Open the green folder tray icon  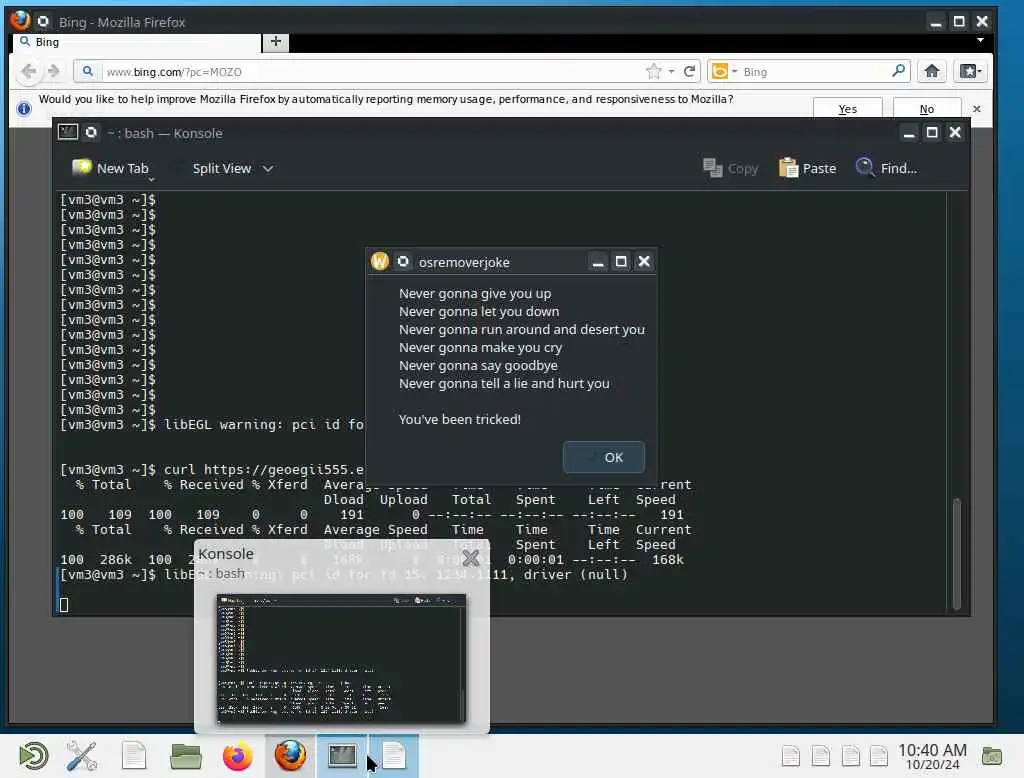pyautogui.click(x=992, y=756)
